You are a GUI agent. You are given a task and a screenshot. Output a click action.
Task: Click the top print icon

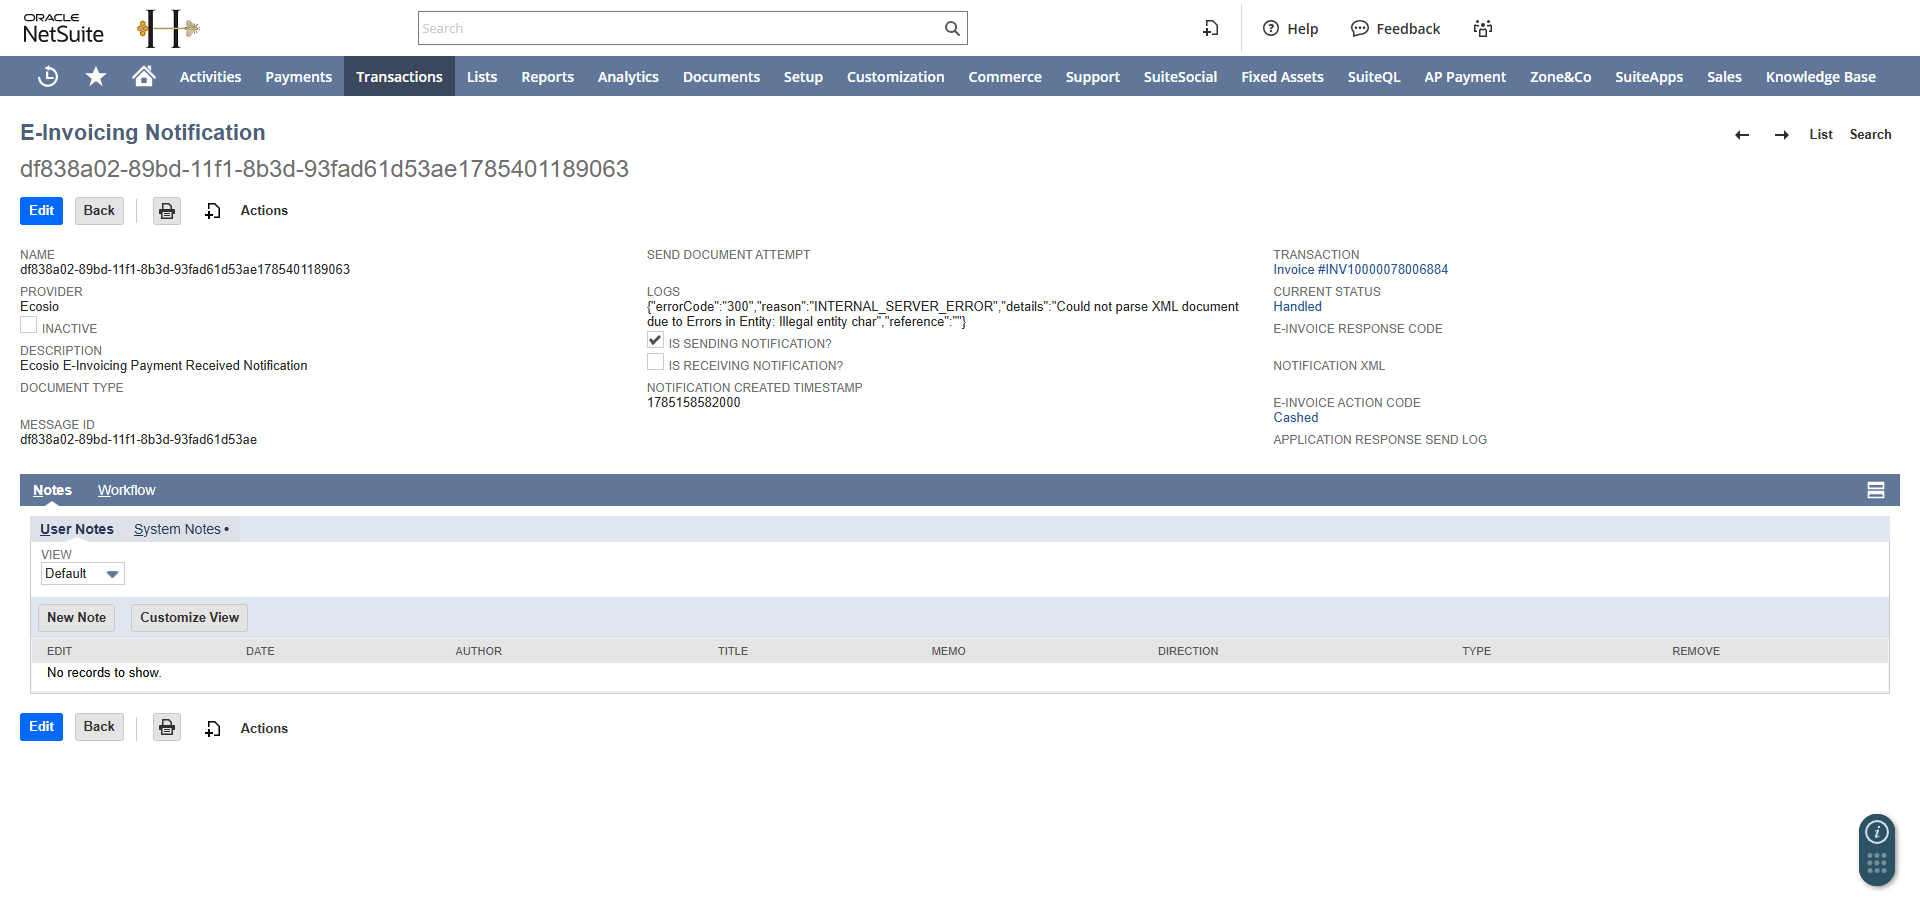pos(167,211)
